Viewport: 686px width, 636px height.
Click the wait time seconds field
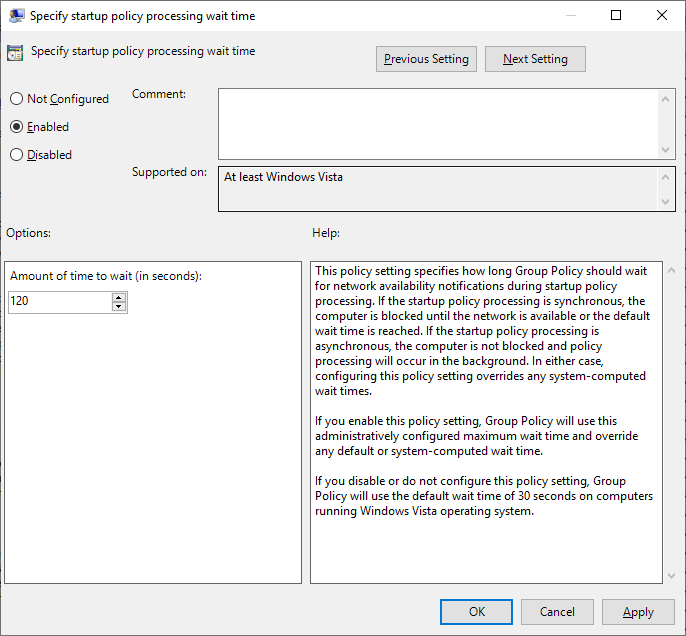click(60, 302)
